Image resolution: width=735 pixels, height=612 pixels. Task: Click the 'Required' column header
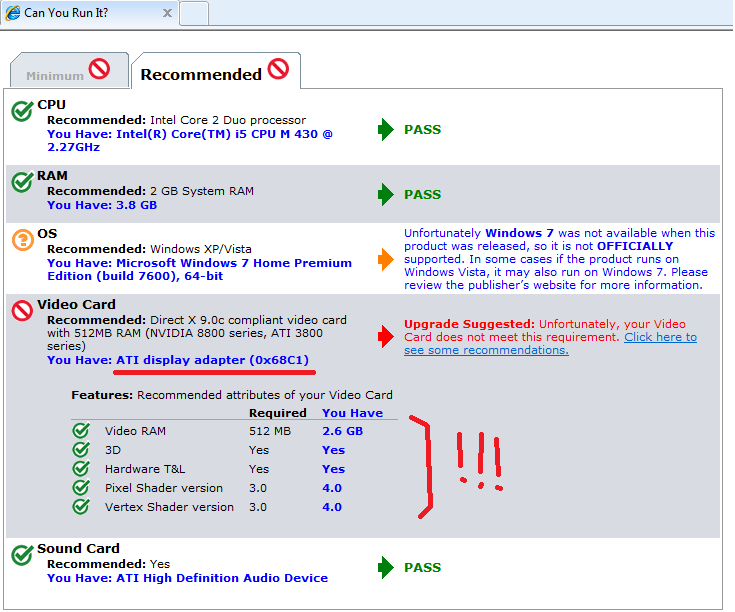[x=278, y=413]
